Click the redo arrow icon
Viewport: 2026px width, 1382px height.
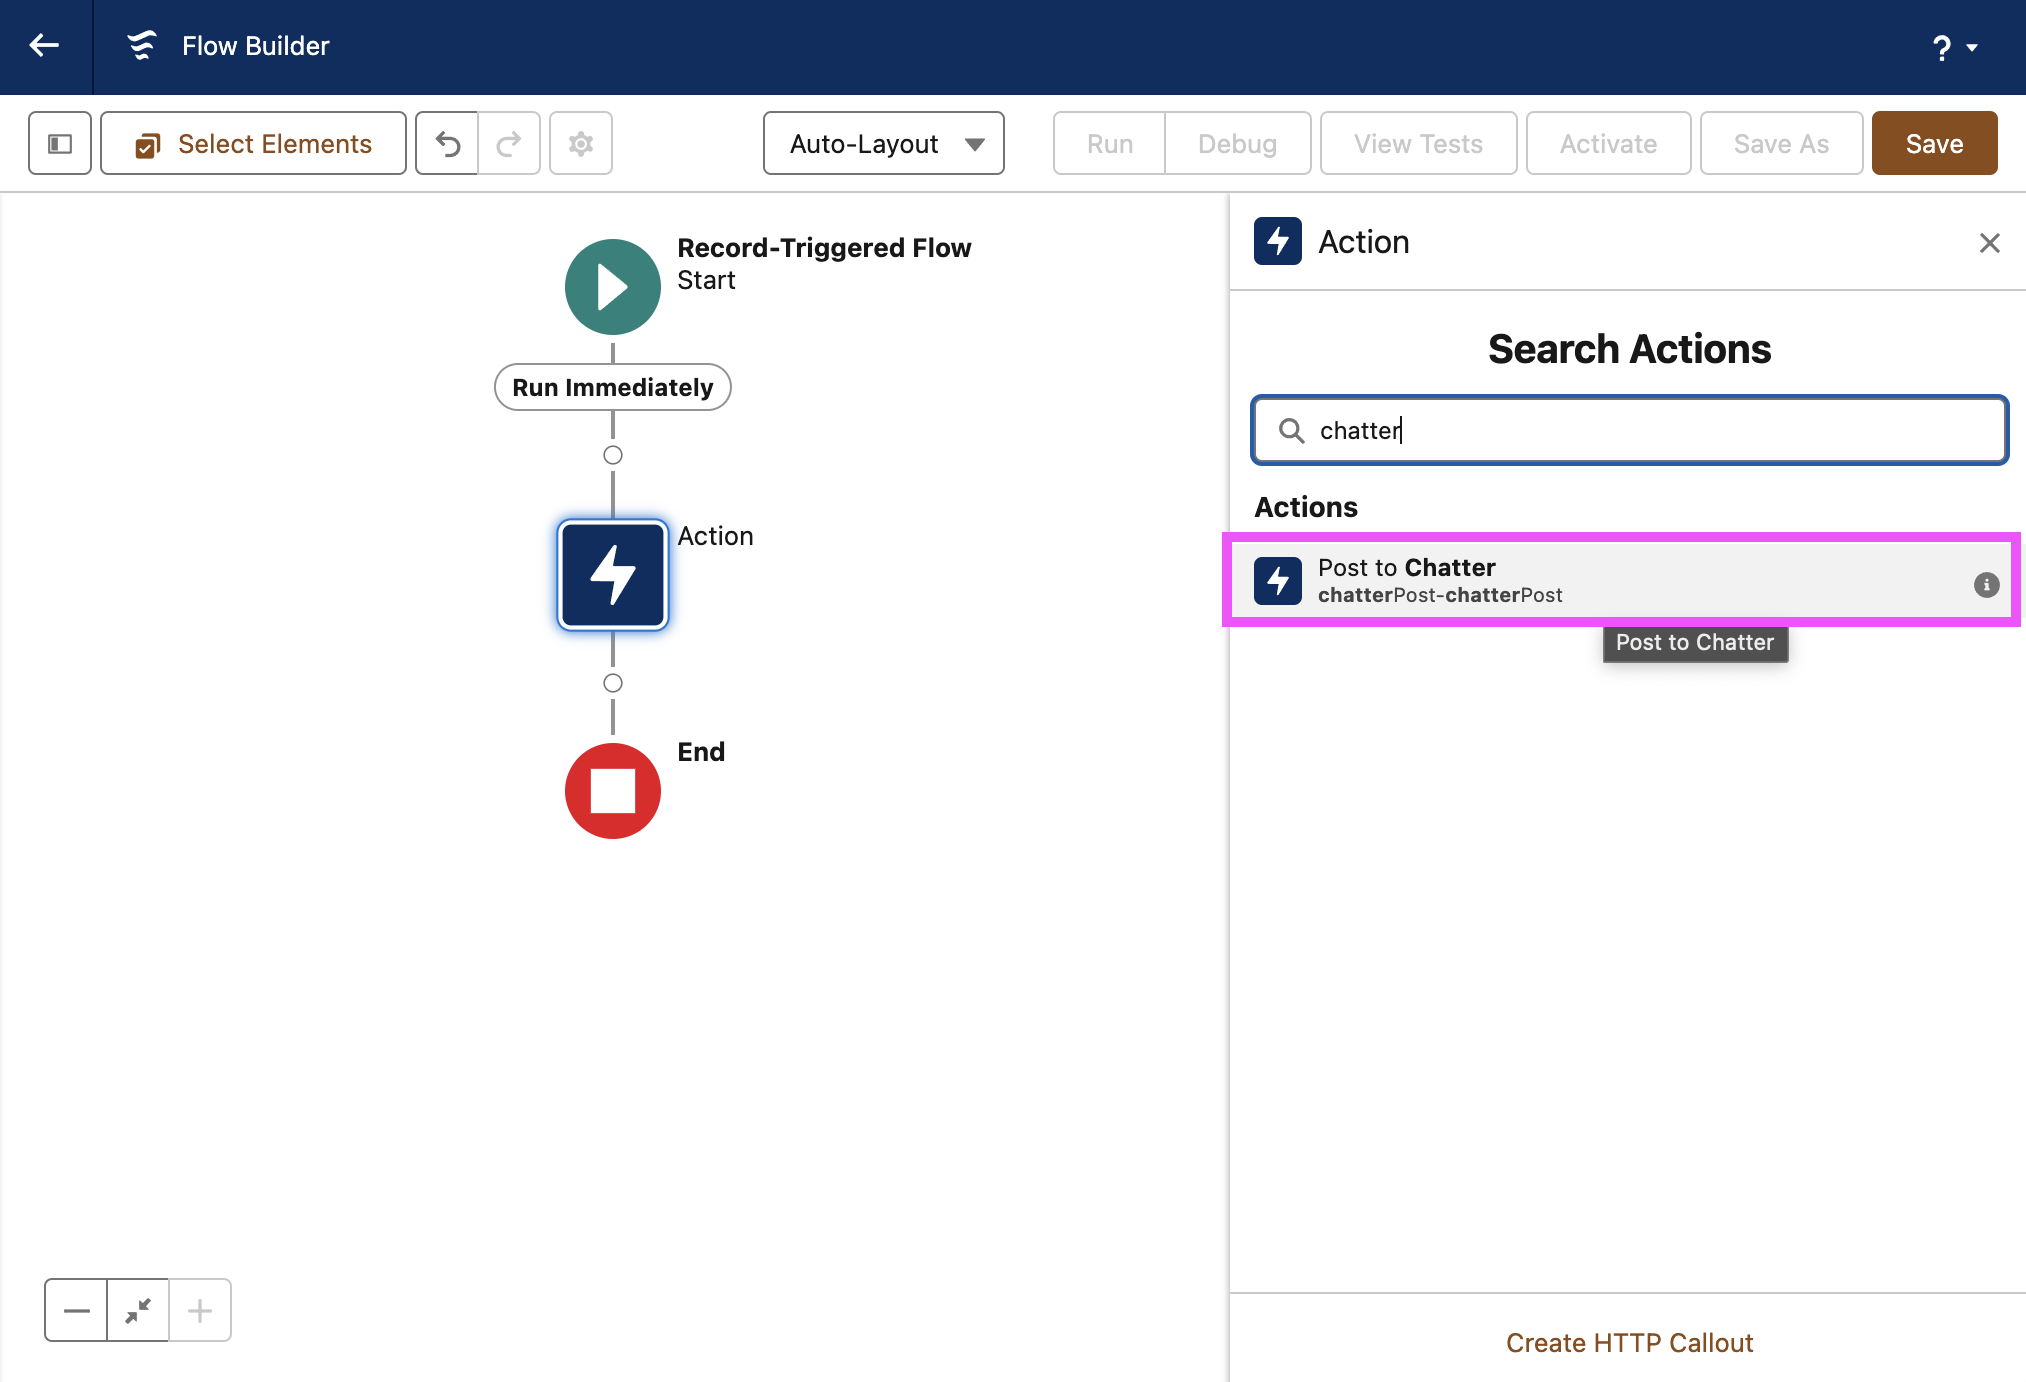click(x=509, y=144)
